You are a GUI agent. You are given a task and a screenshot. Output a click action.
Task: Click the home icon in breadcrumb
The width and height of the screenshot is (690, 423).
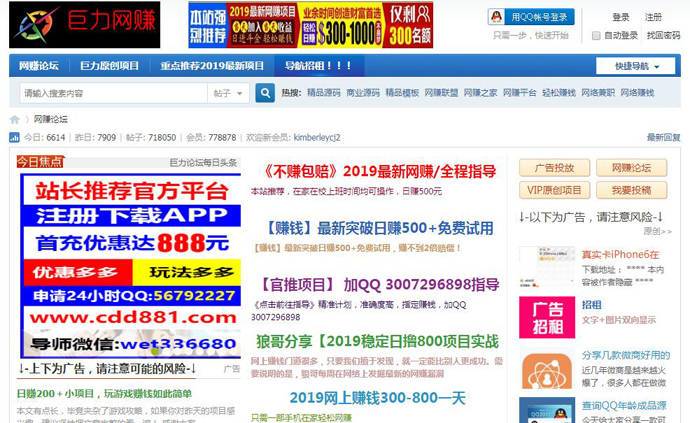point(15,119)
